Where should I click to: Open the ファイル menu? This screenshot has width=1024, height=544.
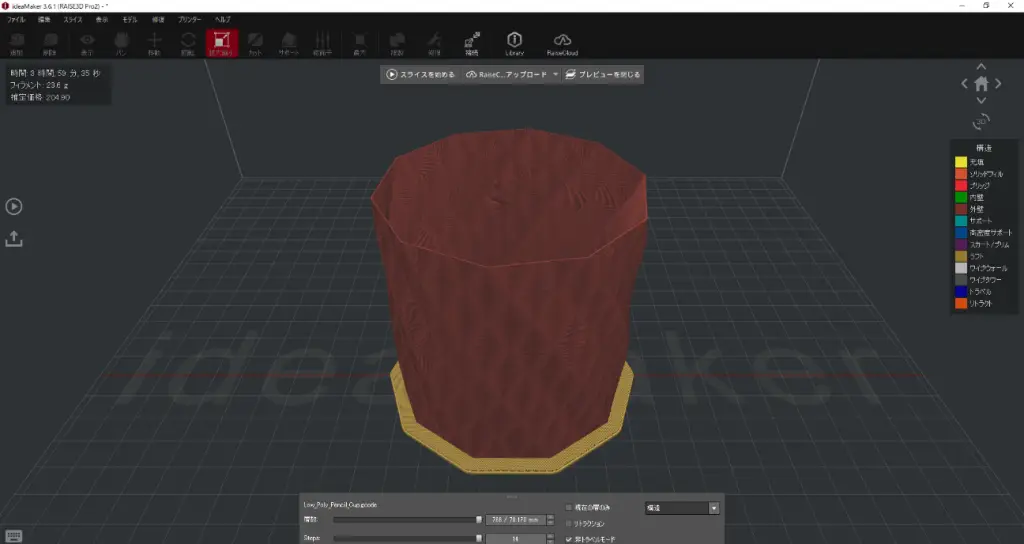coord(17,19)
